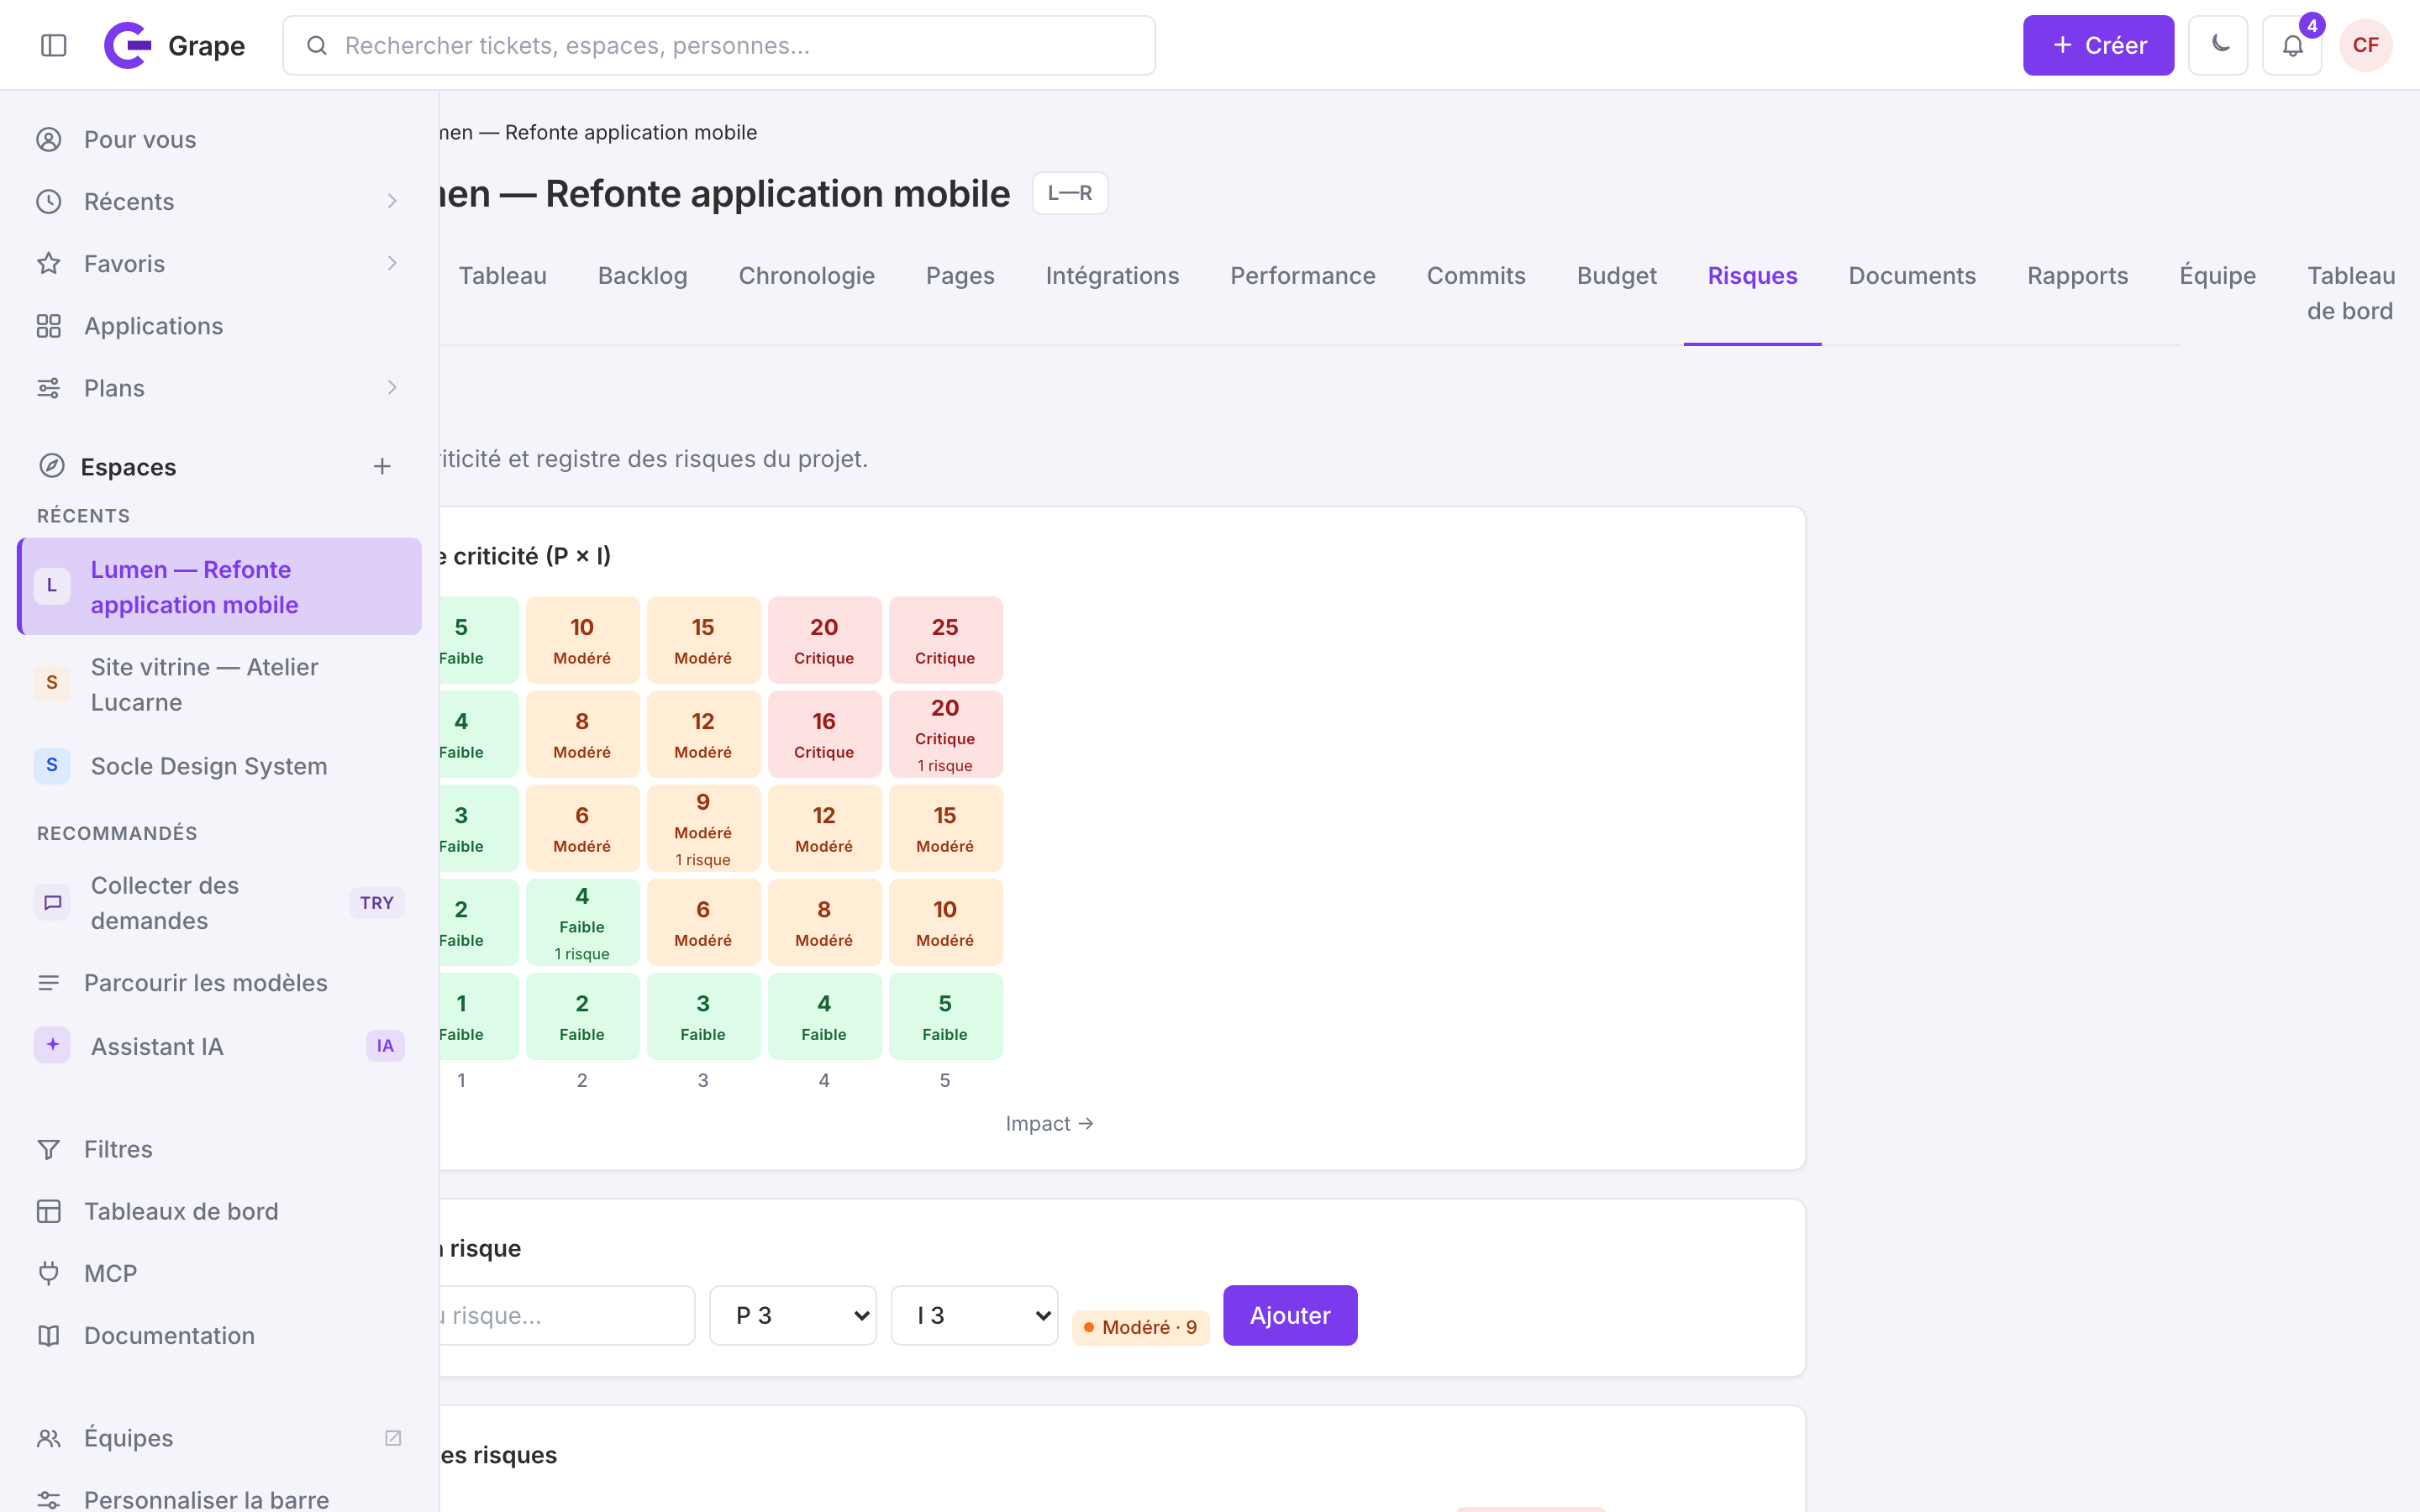This screenshot has width=2420, height=1512.
Task: Switch to the Documents tab
Action: 1912,276
